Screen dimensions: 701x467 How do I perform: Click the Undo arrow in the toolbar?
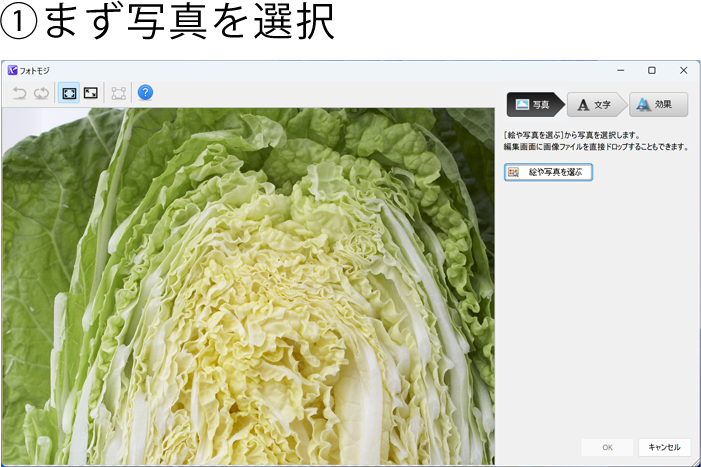pos(19,93)
